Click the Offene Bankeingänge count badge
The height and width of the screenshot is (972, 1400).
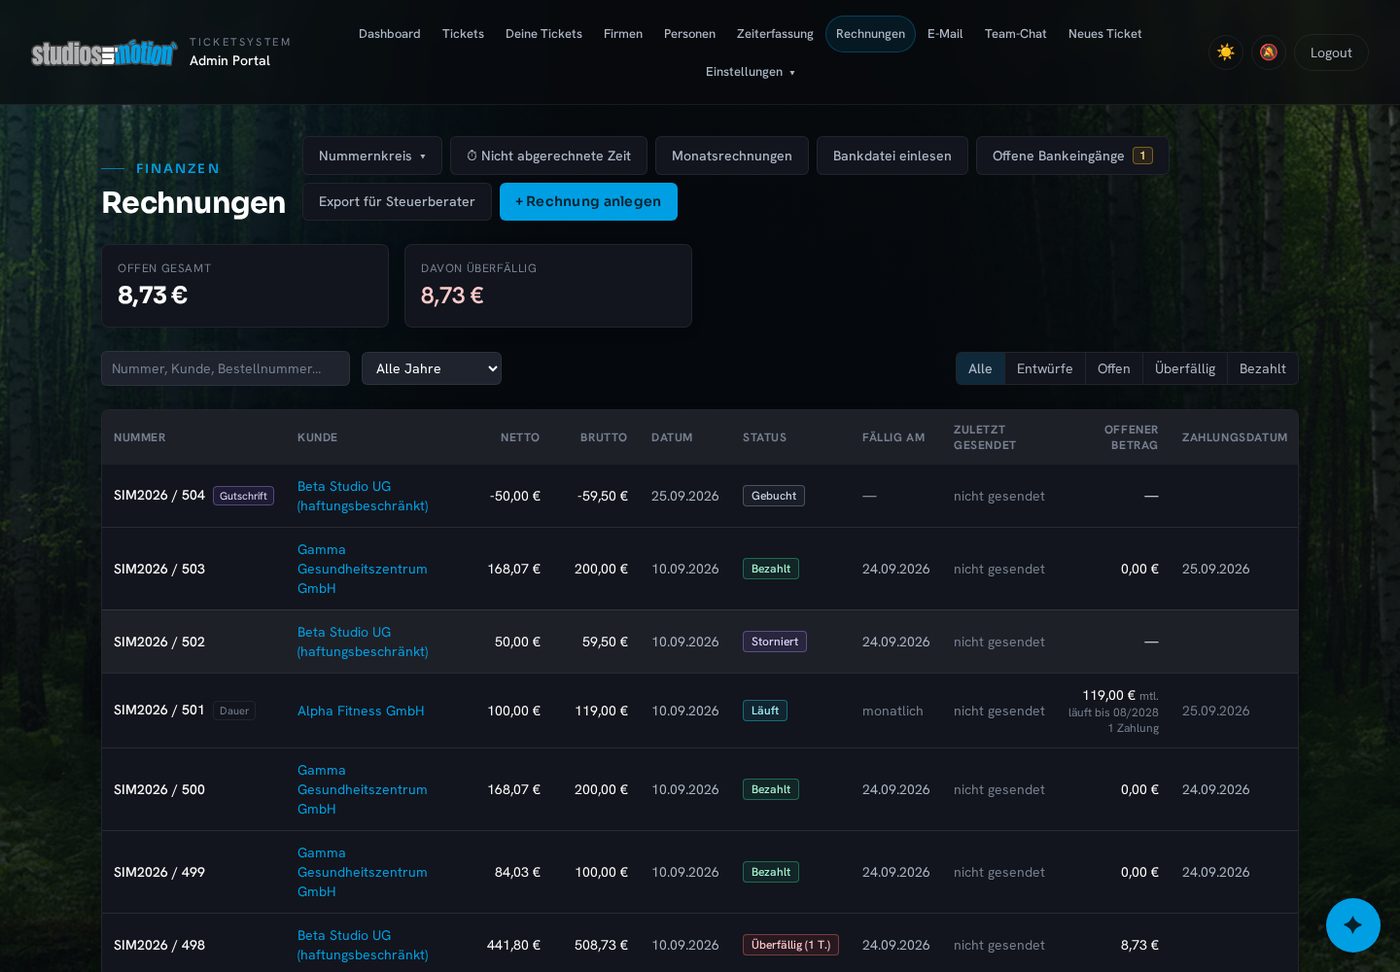click(x=1142, y=156)
